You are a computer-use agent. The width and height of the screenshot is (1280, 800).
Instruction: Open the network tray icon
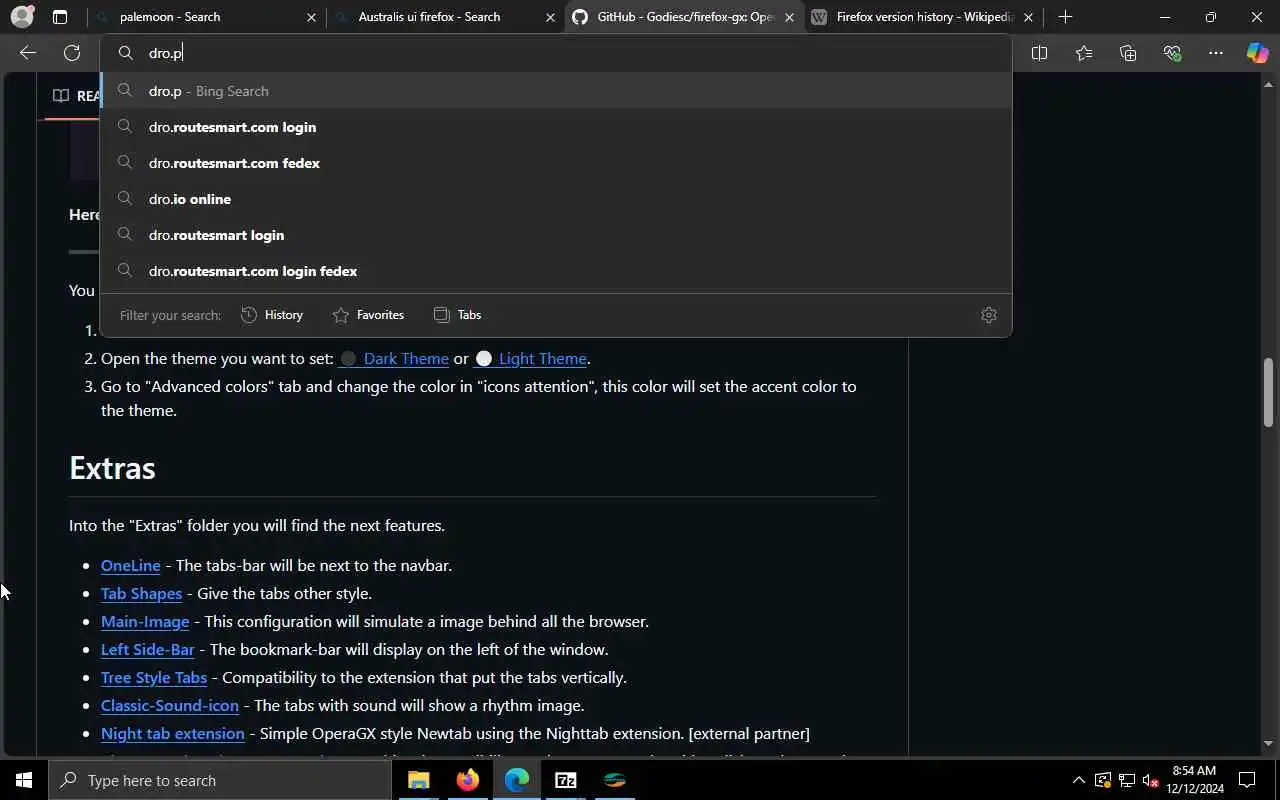pyautogui.click(x=1127, y=780)
